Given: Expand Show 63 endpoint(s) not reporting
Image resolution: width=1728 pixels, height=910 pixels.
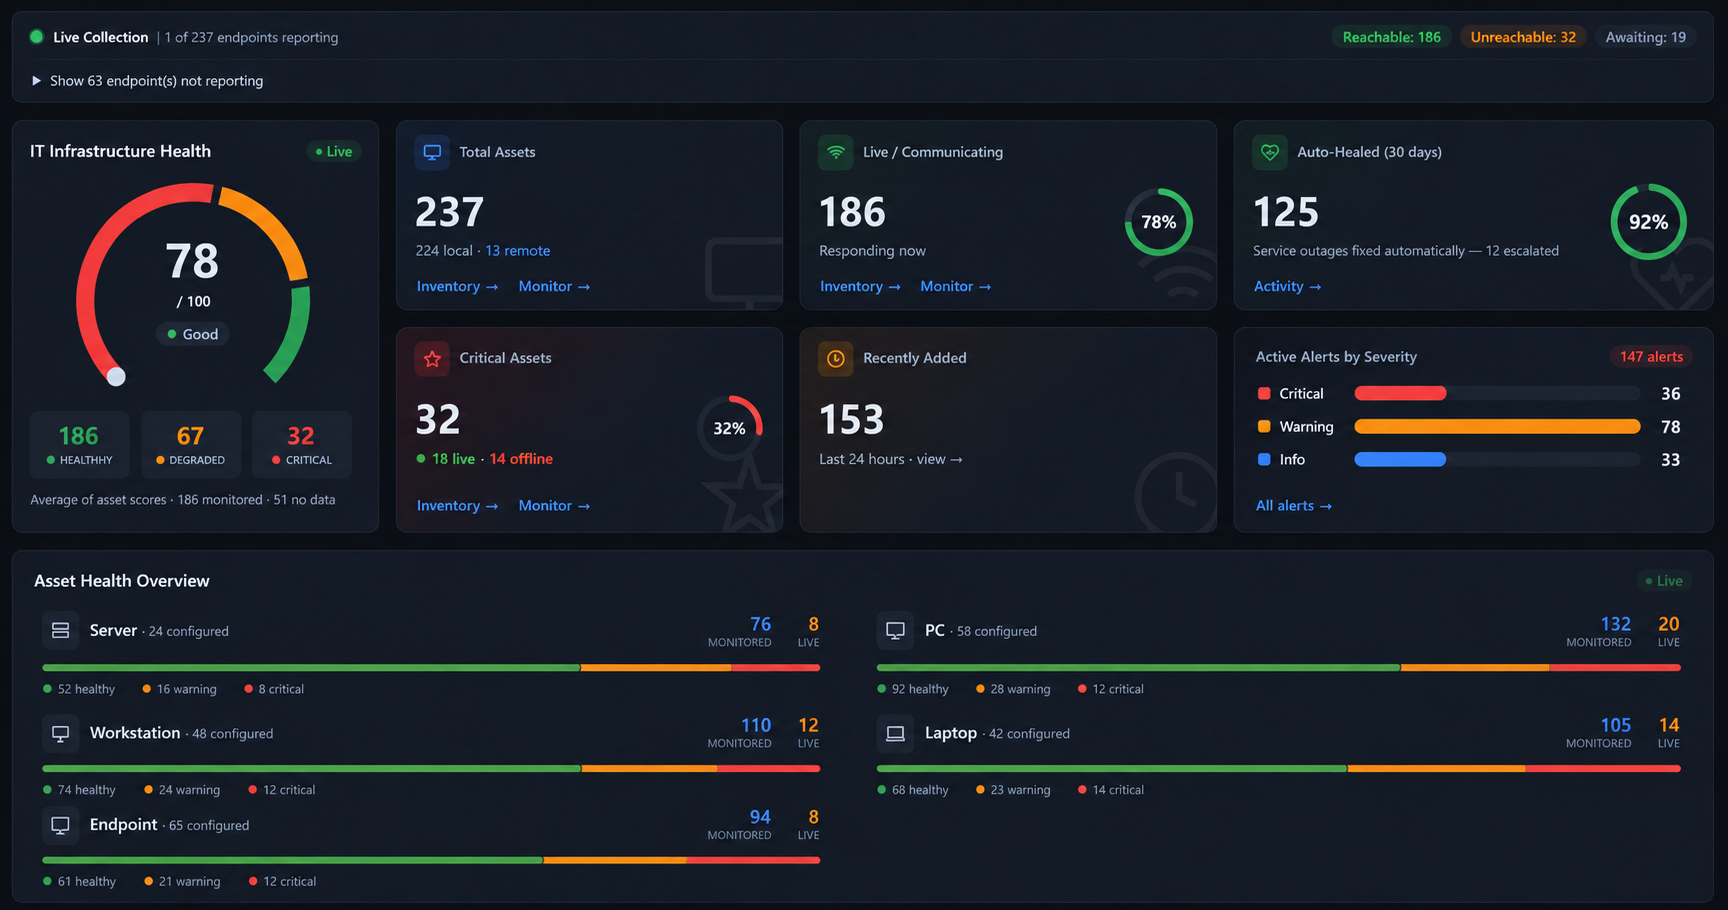Looking at the screenshot, I should 148,81.
